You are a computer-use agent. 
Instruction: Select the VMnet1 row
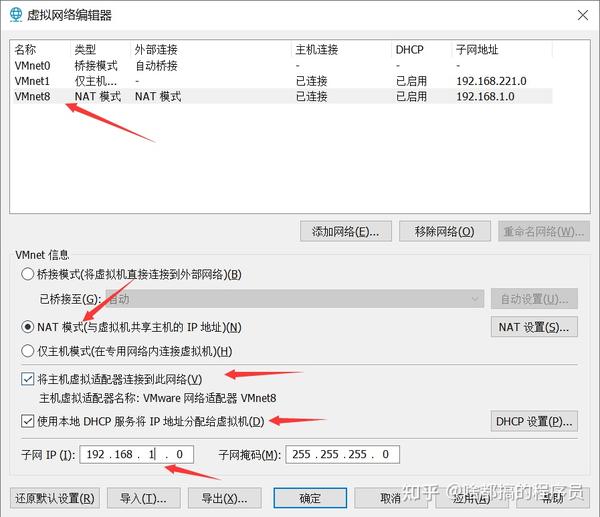(x=283, y=81)
